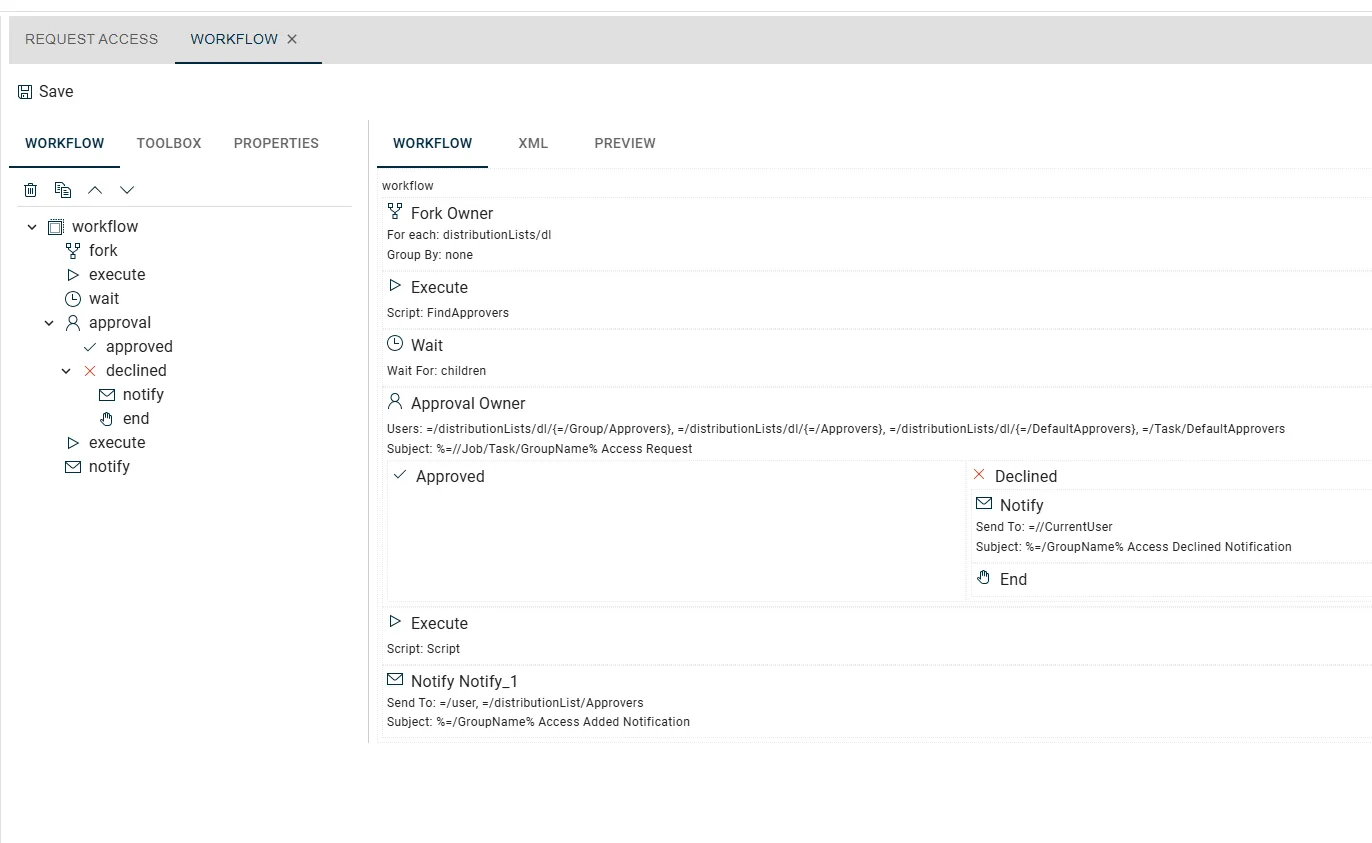The height and width of the screenshot is (843, 1372).
Task: Click 'For each: distributionLists/dl' text
Action: tap(469, 235)
